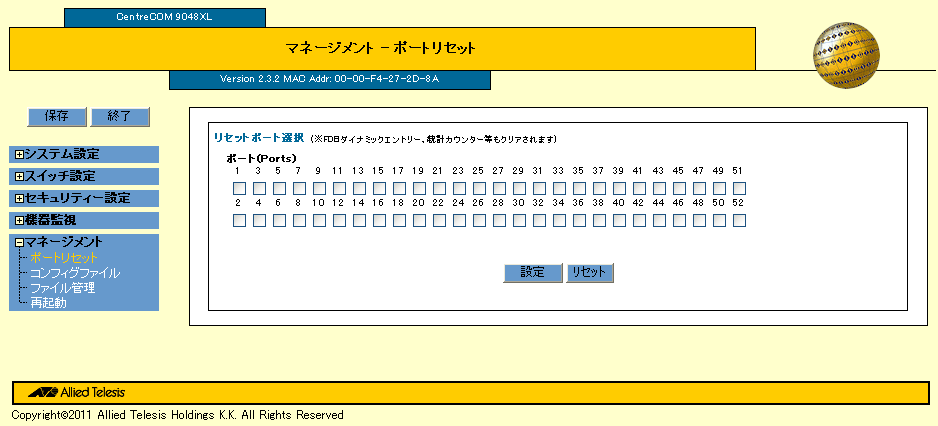Click the 設定 button to apply
The width and height of the screenshot is (938, 426).
click(532, 272)
